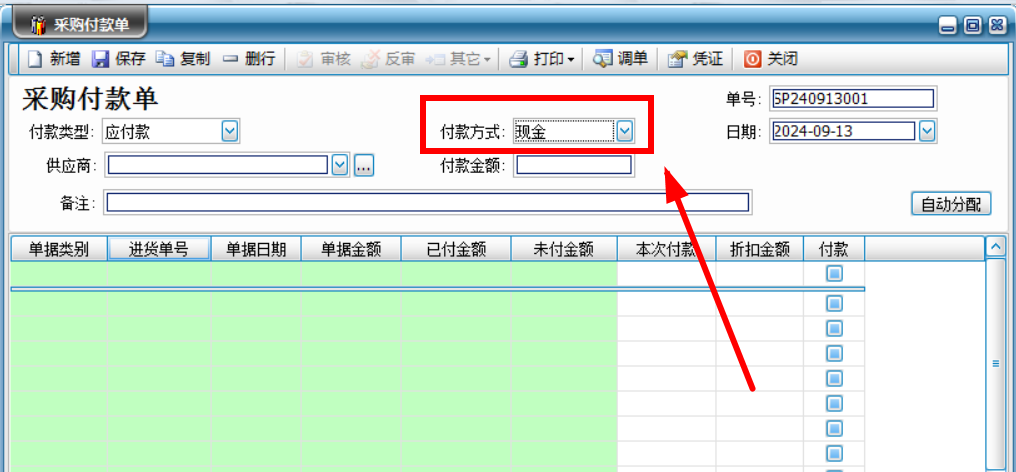Click into the 供应商 input field
Image resolution: width=1016 pixels, height=472 pixels.
[x=218, y=166]
